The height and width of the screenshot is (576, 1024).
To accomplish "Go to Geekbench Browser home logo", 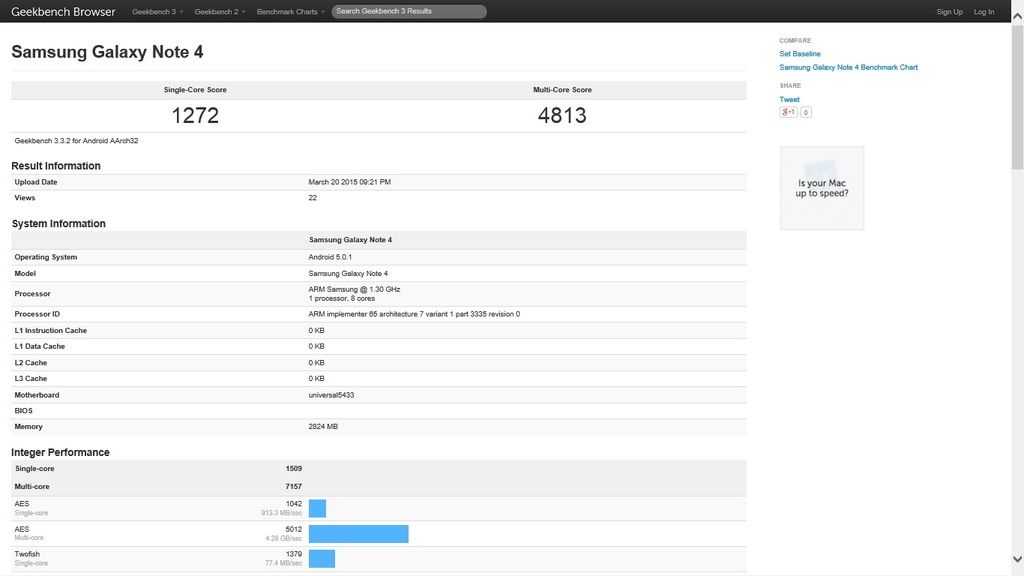I will coord(63,12).
